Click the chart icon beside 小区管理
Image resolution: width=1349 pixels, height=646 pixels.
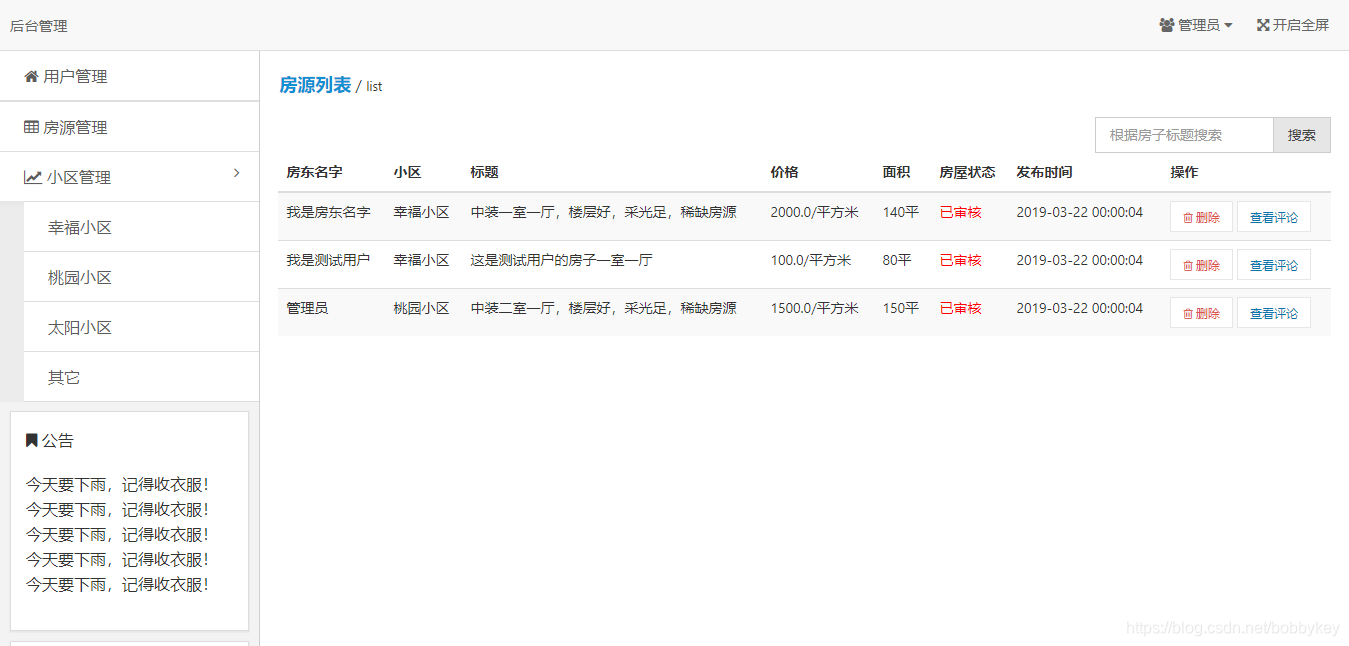pos(33,177)
